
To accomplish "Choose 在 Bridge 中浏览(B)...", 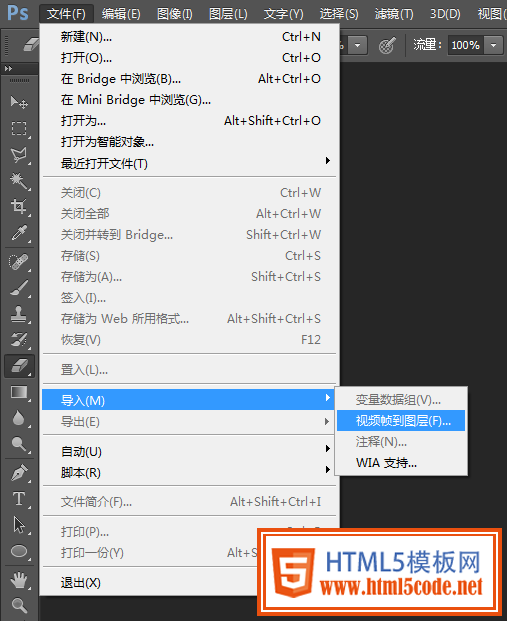I will pos(189,79).
